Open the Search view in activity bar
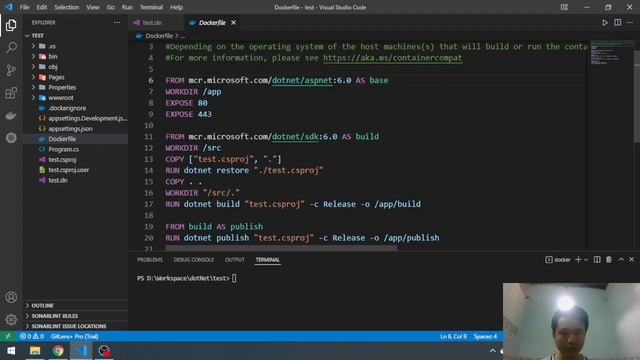This screenshot has width=640, height=360. 11,47
